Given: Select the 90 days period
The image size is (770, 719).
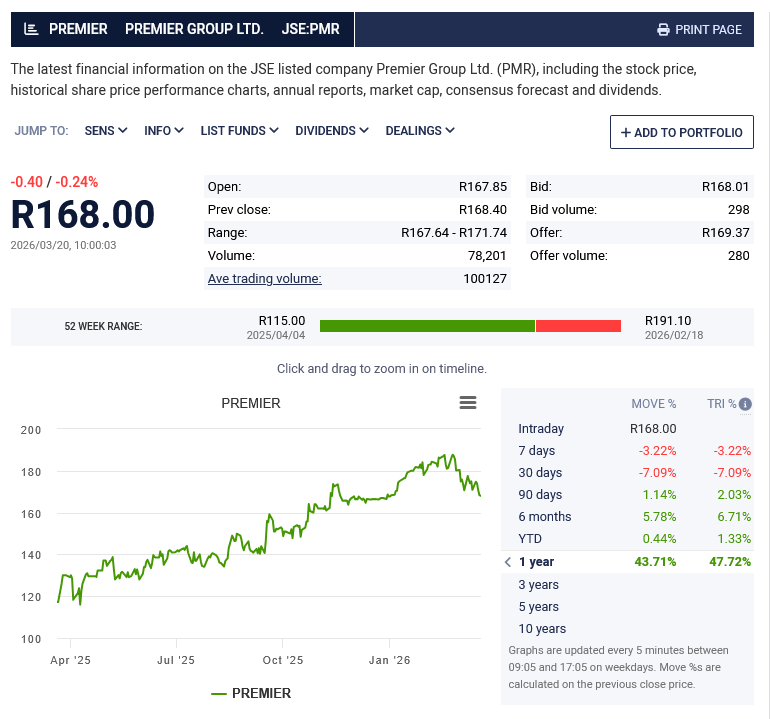Looking at the screenshot, I should click(x=627, y=495).
